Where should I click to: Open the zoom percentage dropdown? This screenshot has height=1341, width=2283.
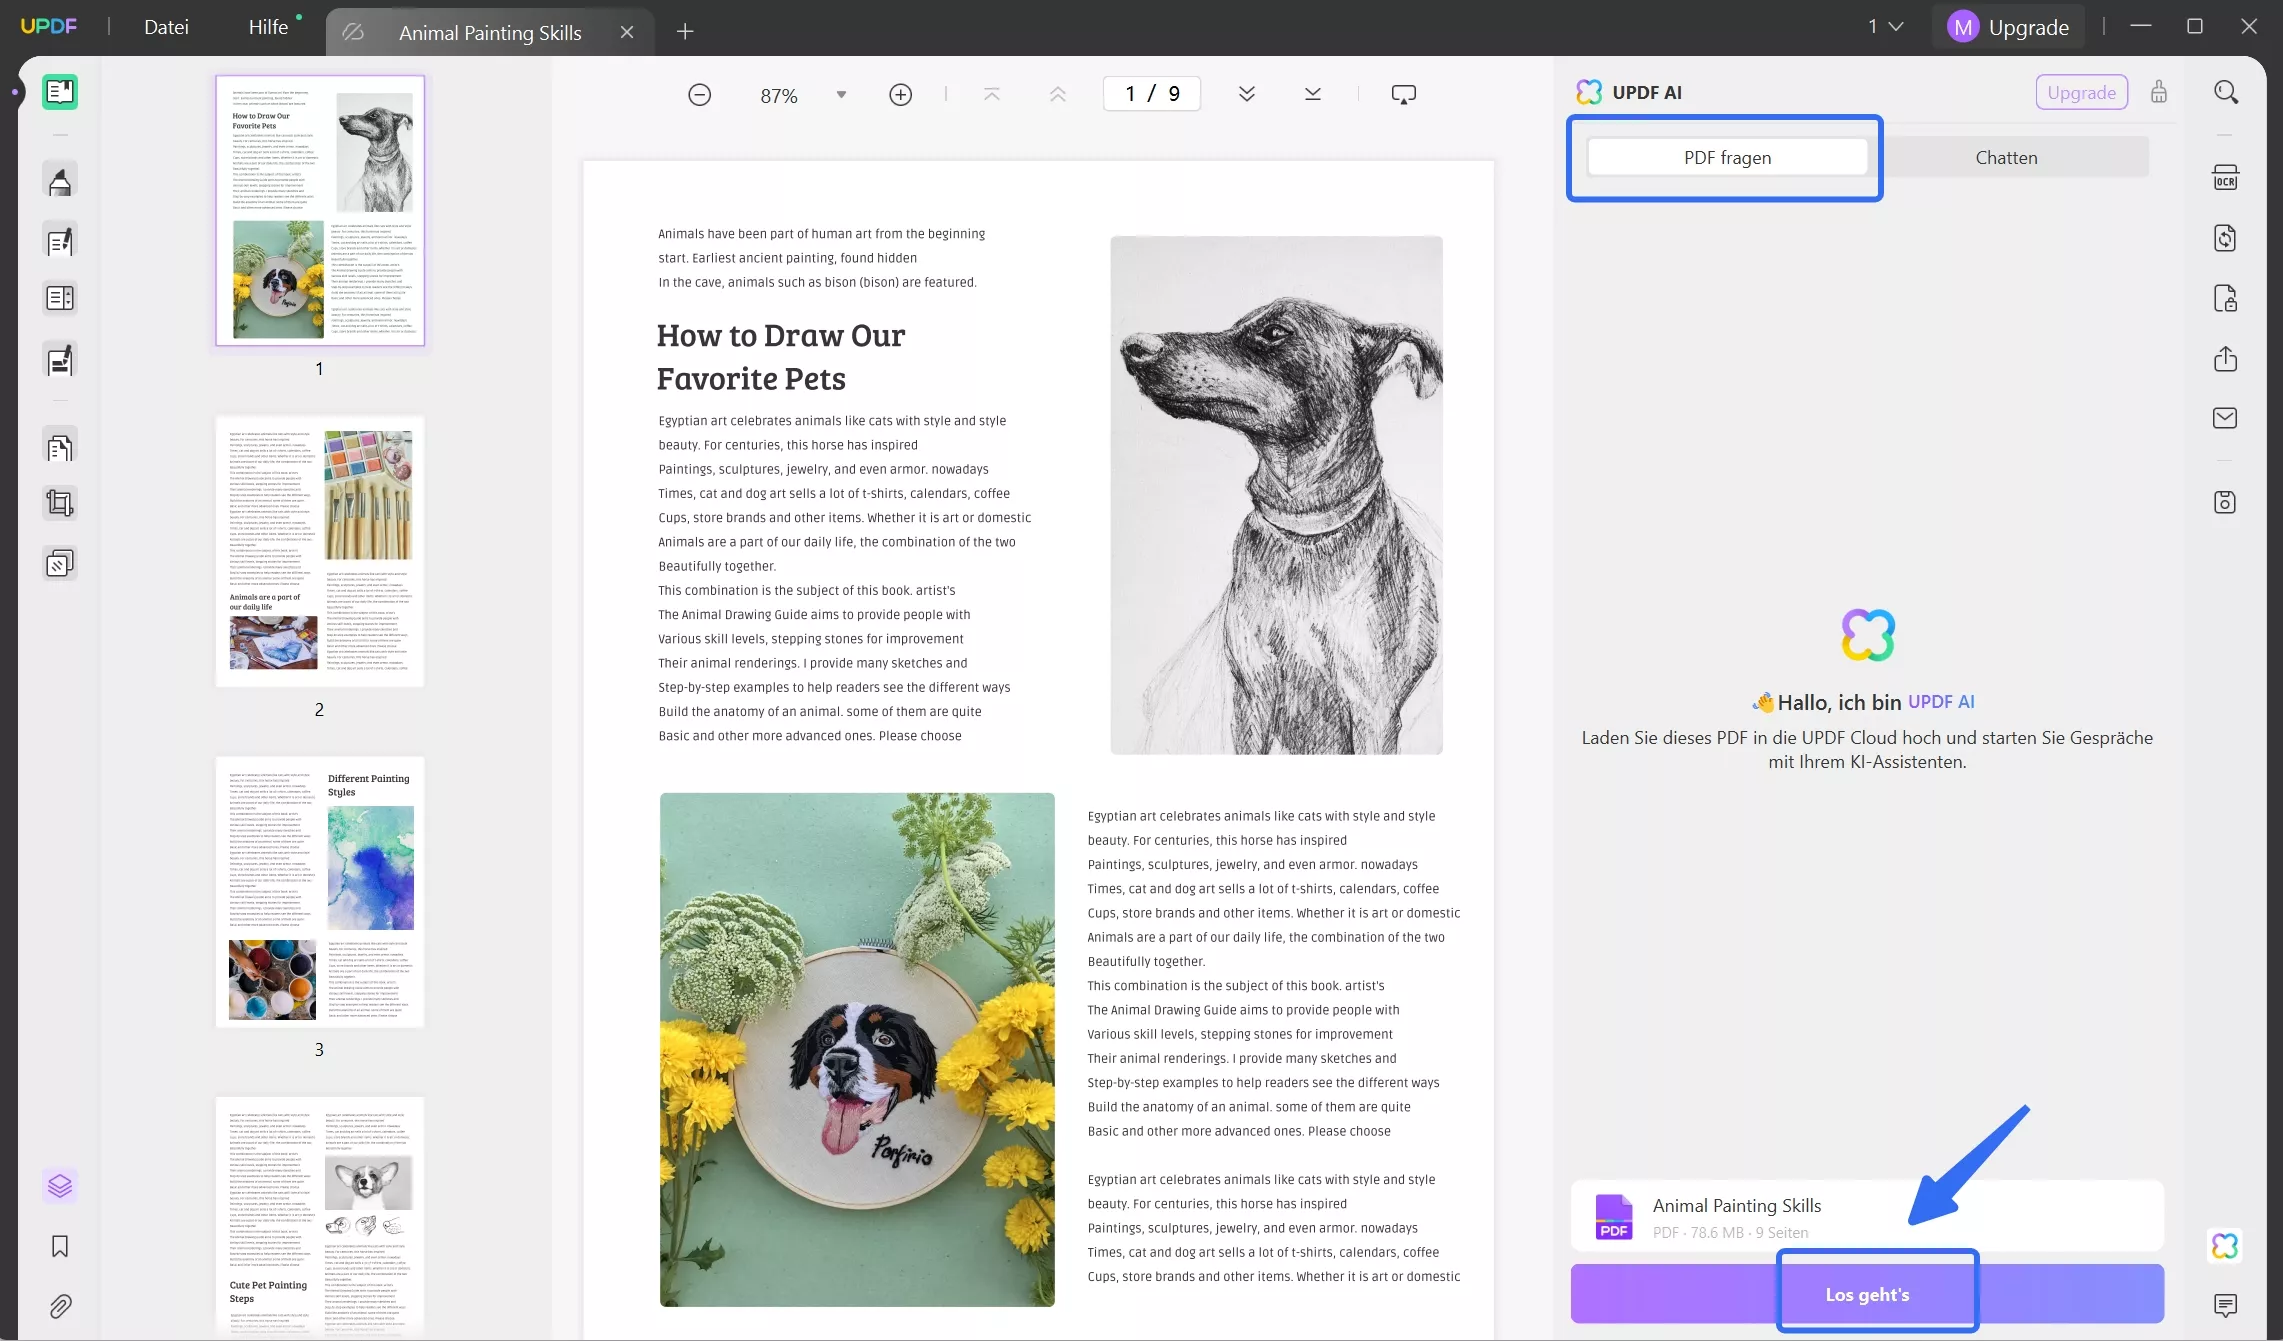point(841,95)
